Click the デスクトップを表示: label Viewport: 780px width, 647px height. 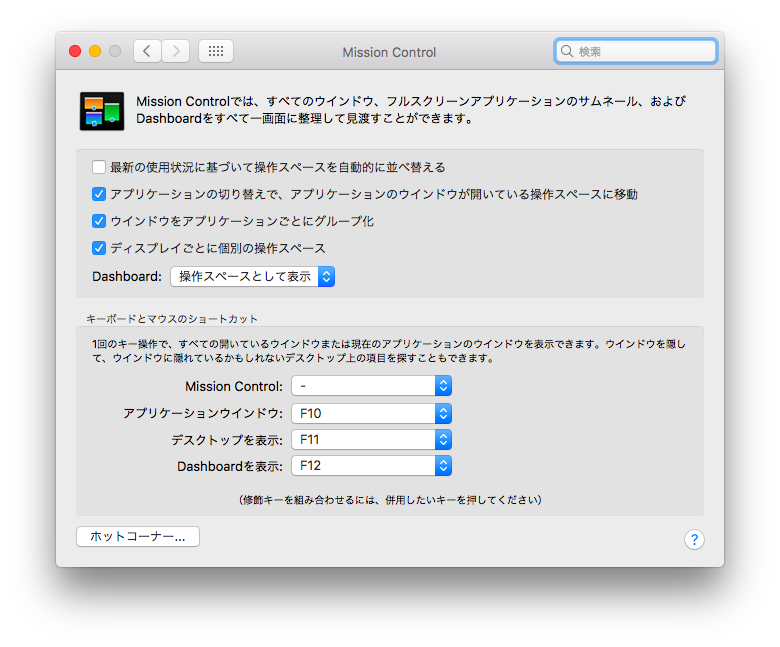(x=227, y=440)
